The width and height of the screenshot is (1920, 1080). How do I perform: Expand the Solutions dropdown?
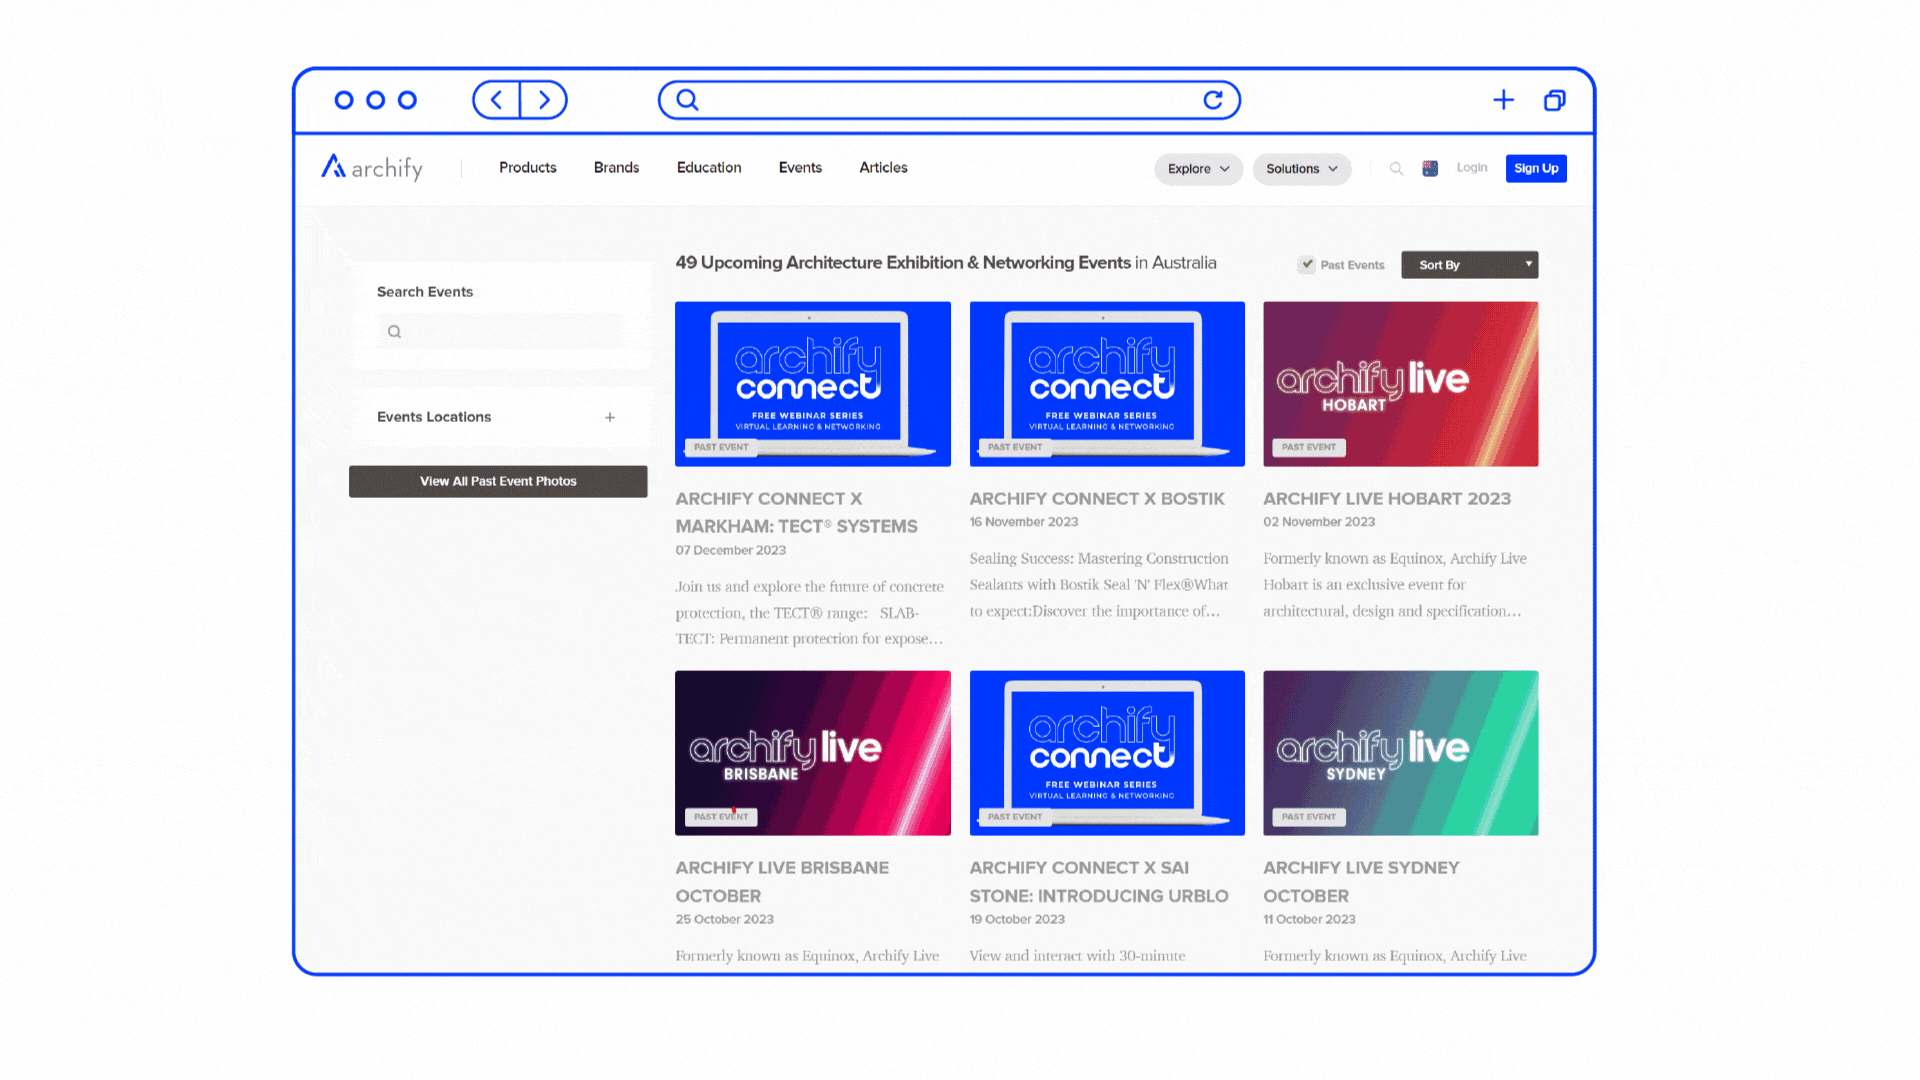coord(1301,168)
